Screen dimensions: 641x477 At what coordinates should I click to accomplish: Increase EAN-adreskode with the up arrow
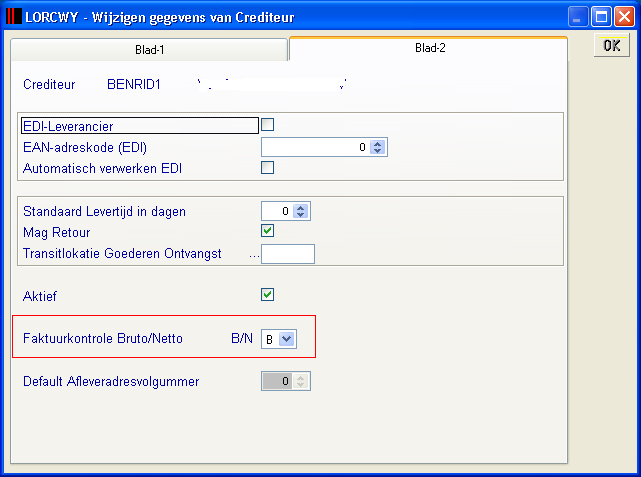(x=377, y=144)
